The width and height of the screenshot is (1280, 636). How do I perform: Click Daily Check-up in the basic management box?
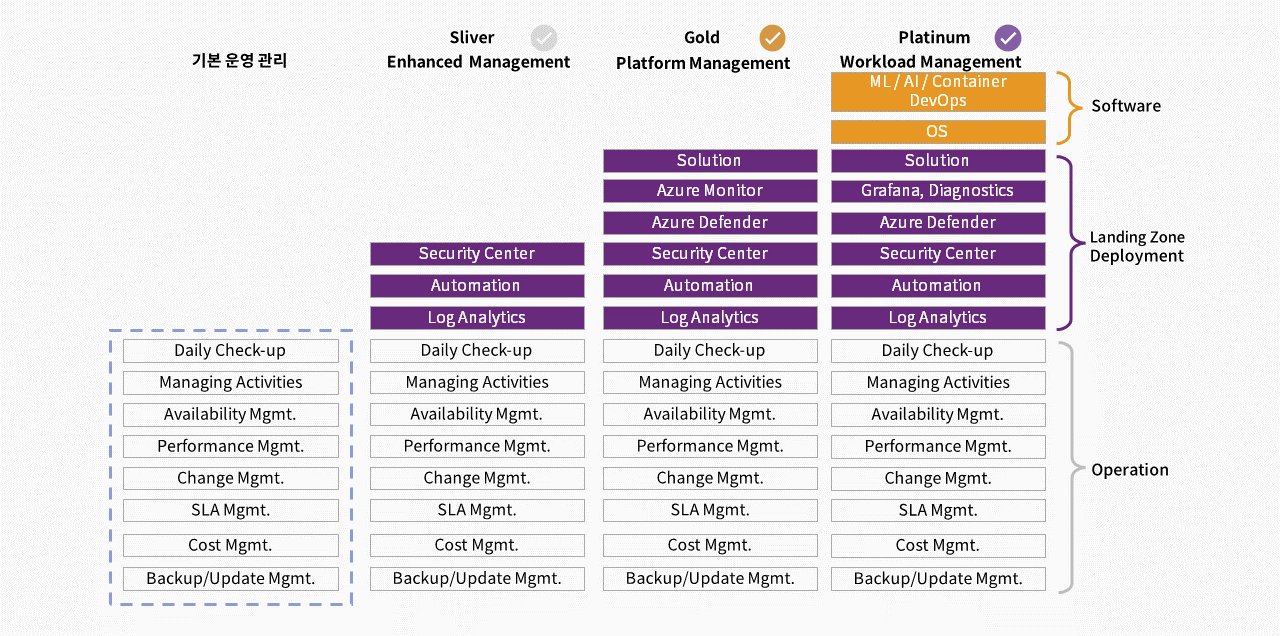231,351
